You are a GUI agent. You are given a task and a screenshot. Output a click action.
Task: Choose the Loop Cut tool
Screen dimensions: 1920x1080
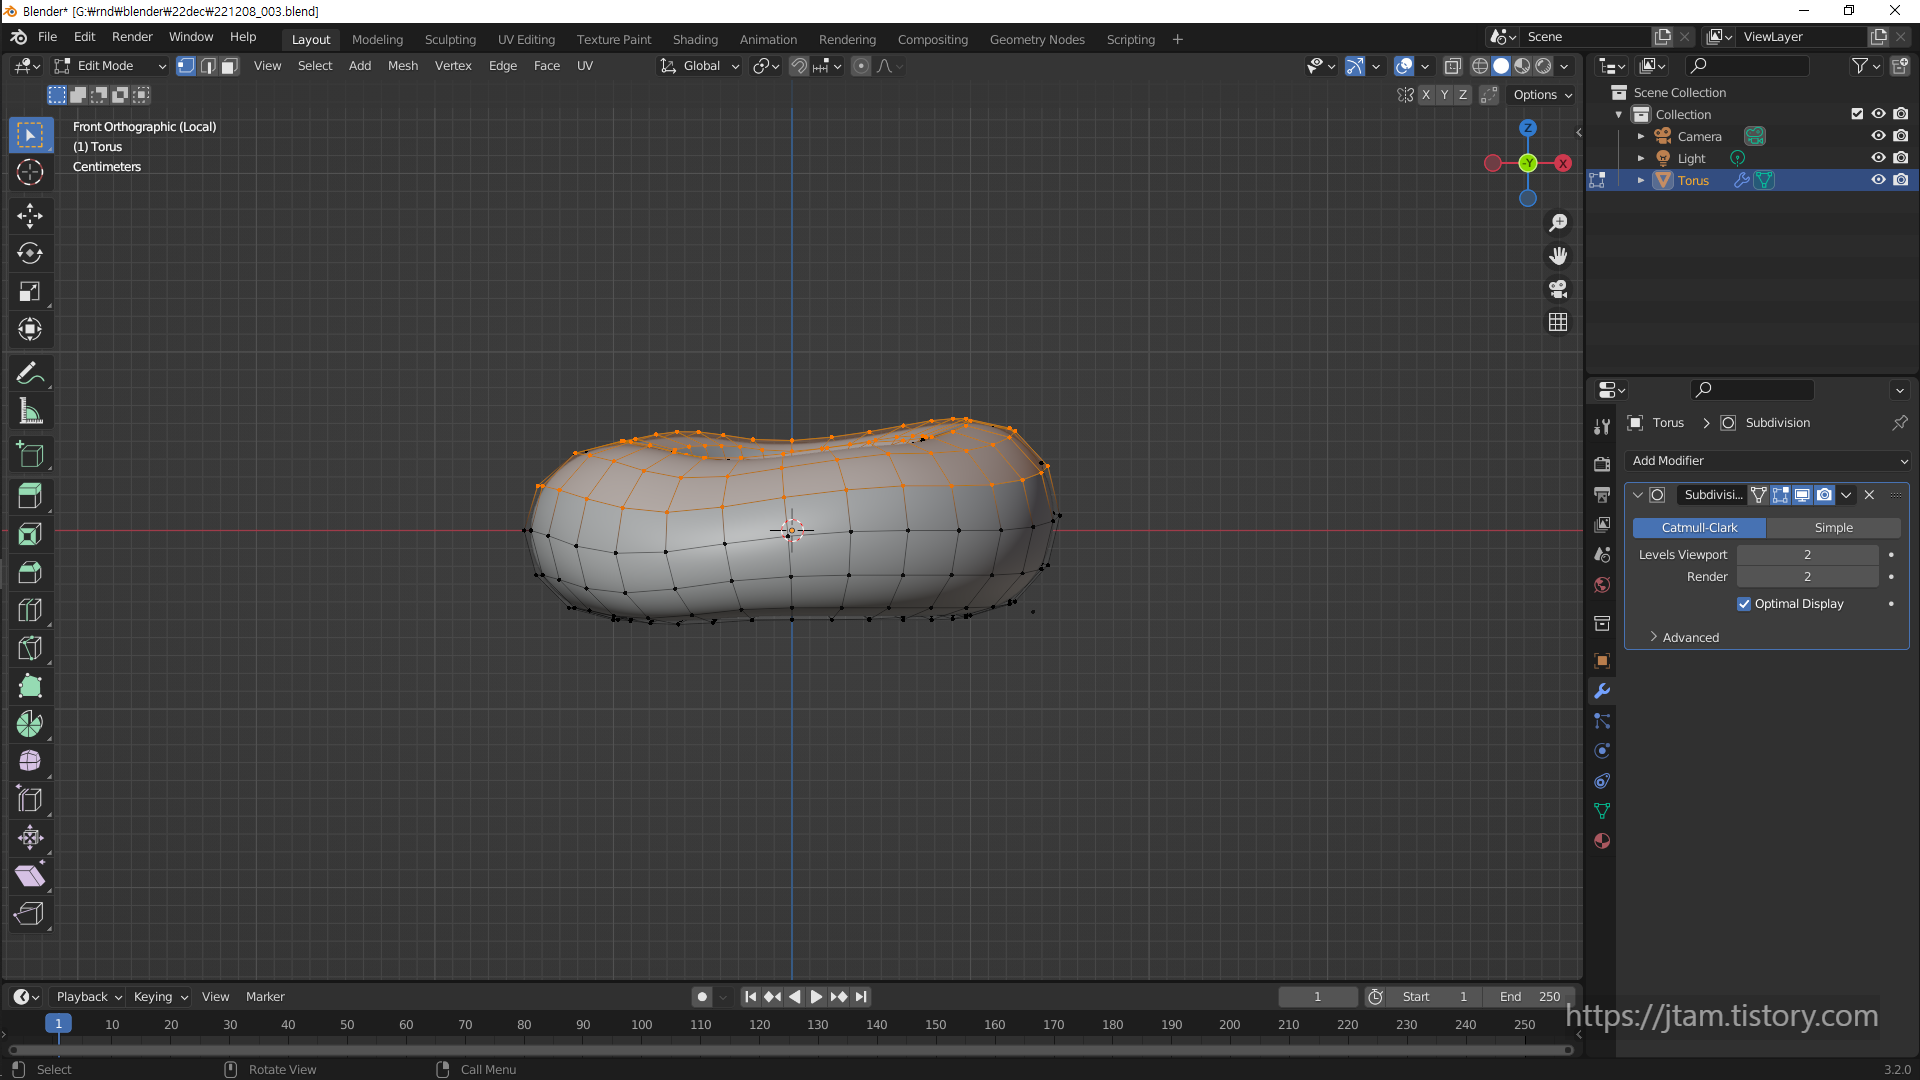tap(30, 610)
